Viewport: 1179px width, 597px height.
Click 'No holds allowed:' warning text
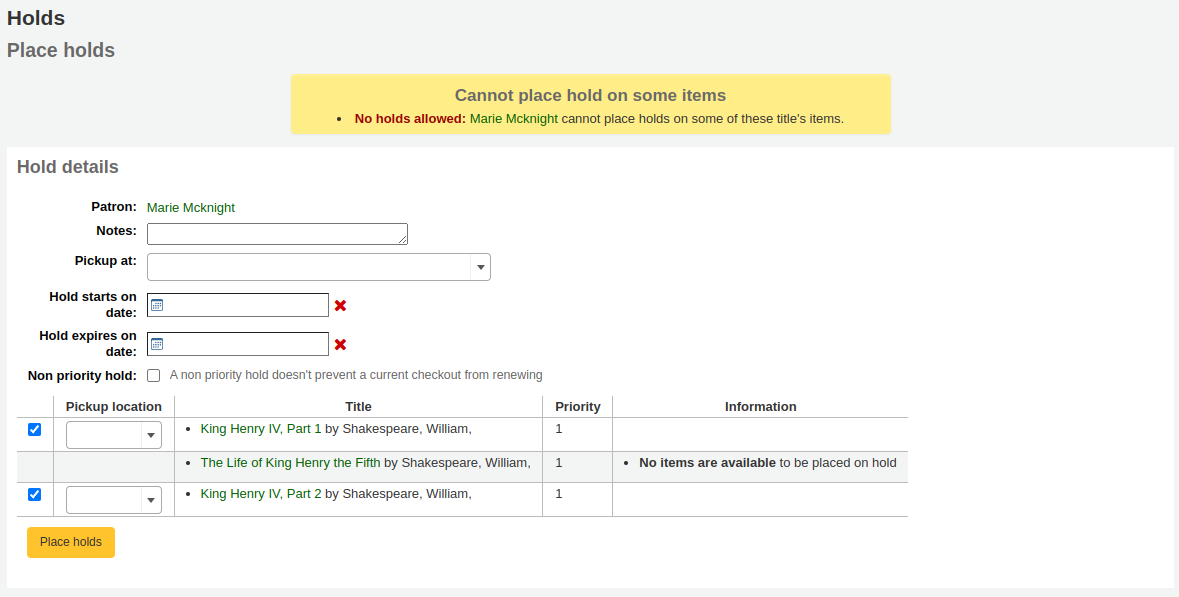411,119
